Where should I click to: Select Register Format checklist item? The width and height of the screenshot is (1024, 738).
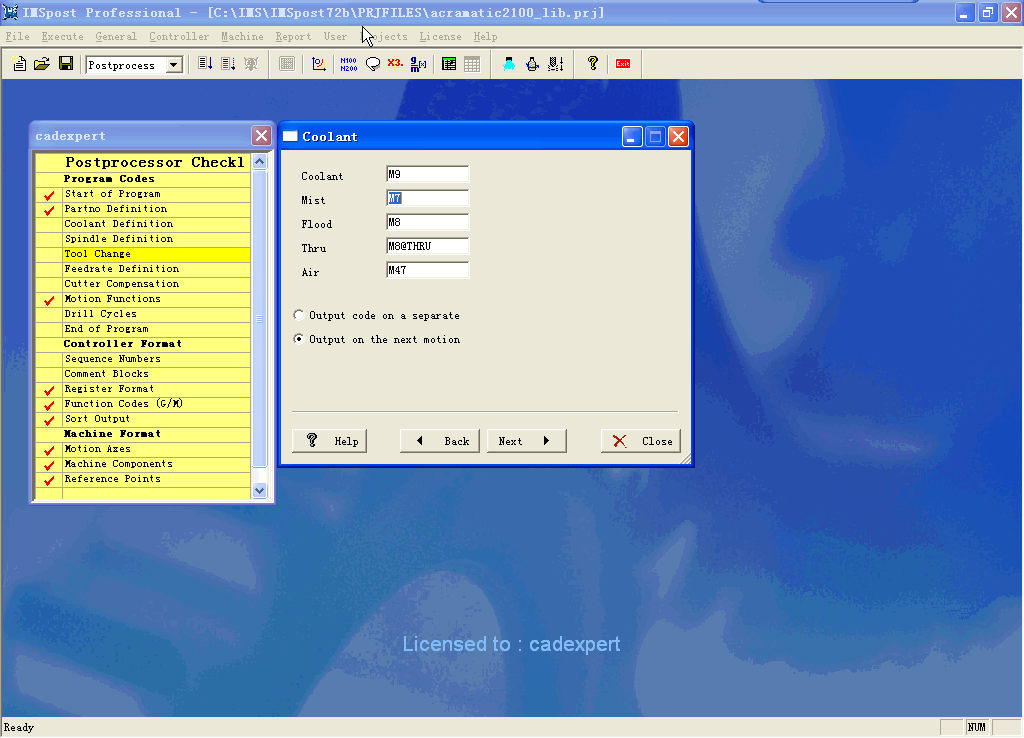pos(157,389)
